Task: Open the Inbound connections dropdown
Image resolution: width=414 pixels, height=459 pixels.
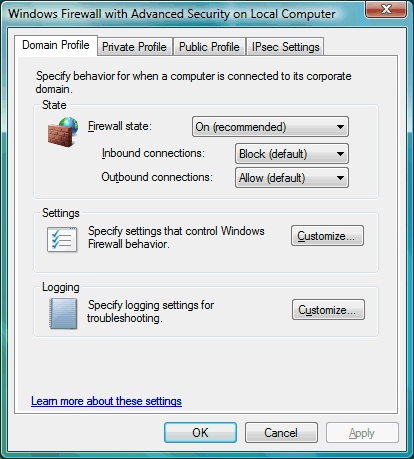Action: point(292,154)
